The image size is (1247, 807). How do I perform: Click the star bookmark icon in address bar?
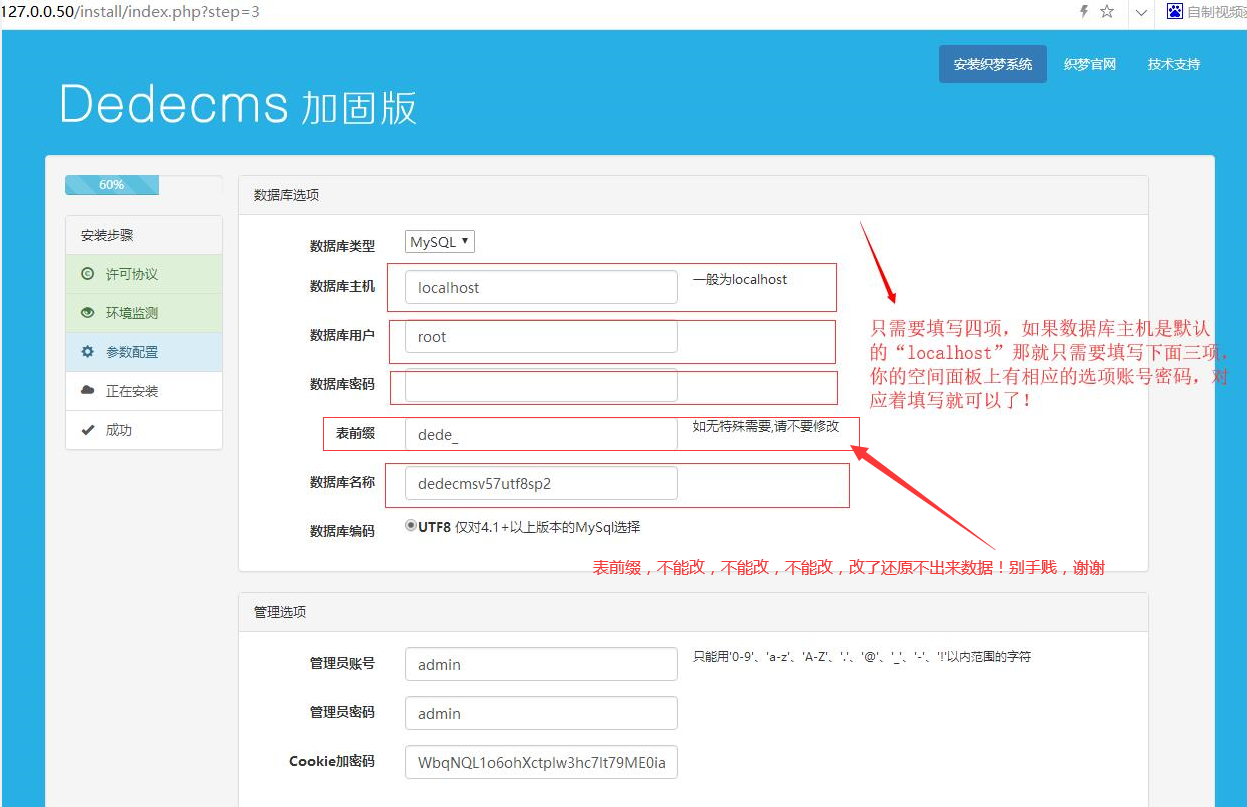click(x=1108, y=13)
